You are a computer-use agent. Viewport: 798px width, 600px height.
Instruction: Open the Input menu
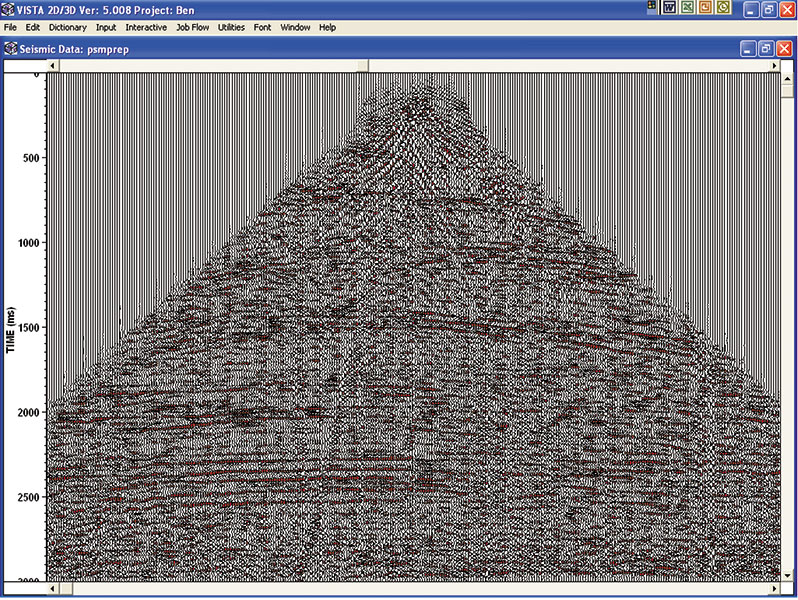click(106, 27)
